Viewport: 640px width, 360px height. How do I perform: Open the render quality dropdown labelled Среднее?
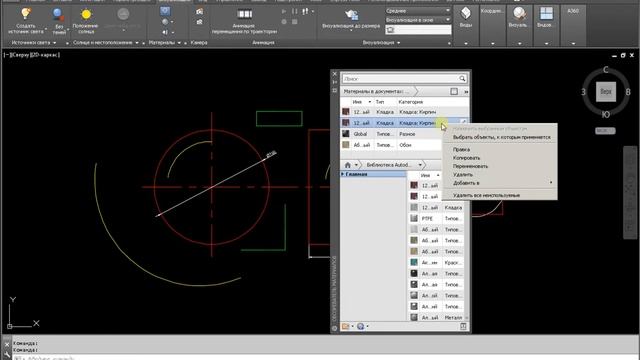pos(418,11)
